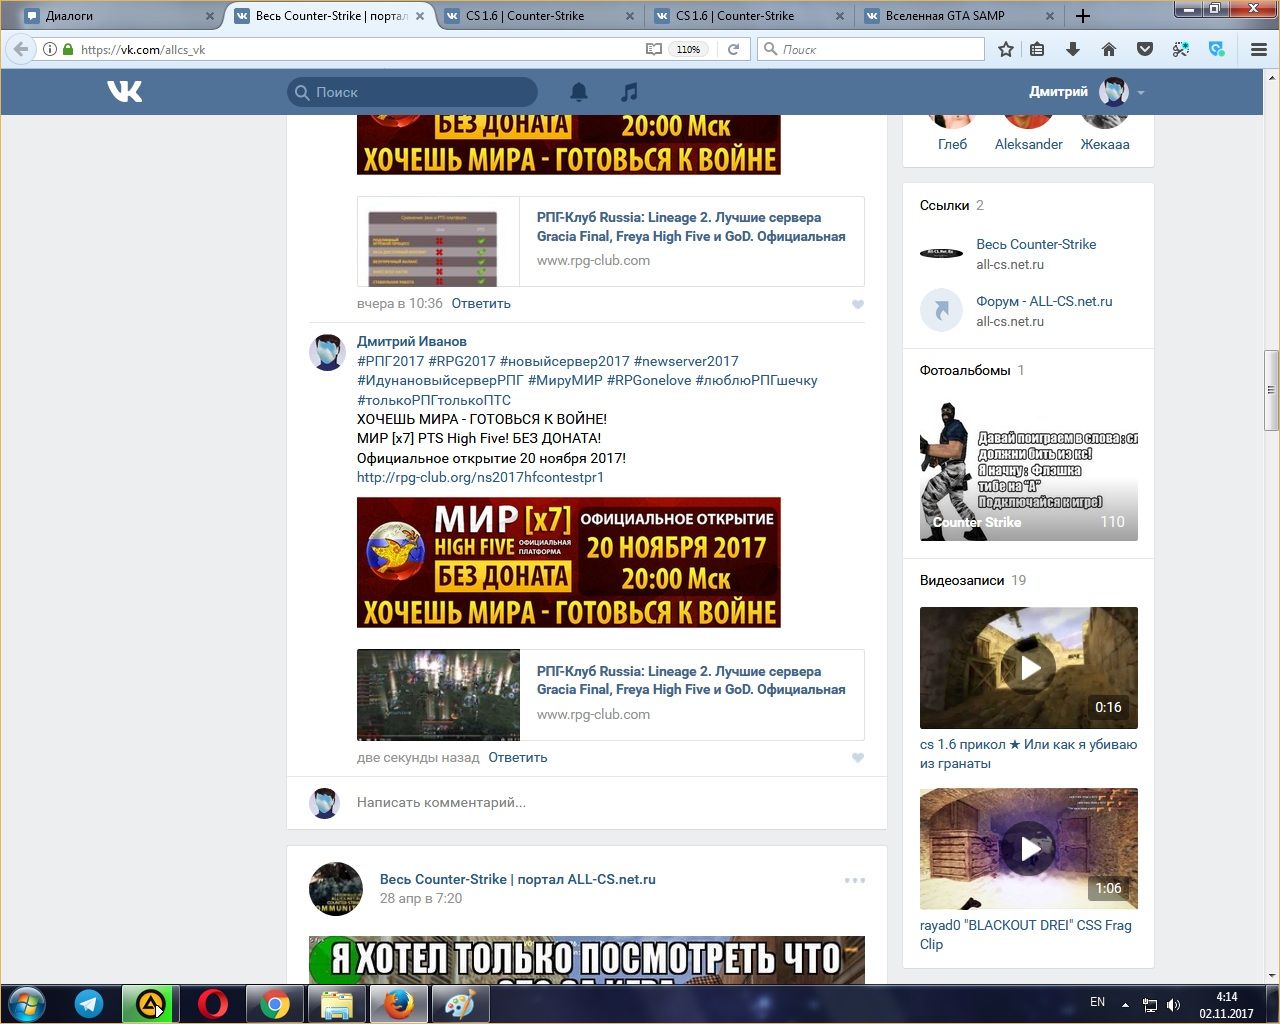Open Aleksander friend profile
The width and height of the screenshot is (1280, 1024).
click(1028, 144)
